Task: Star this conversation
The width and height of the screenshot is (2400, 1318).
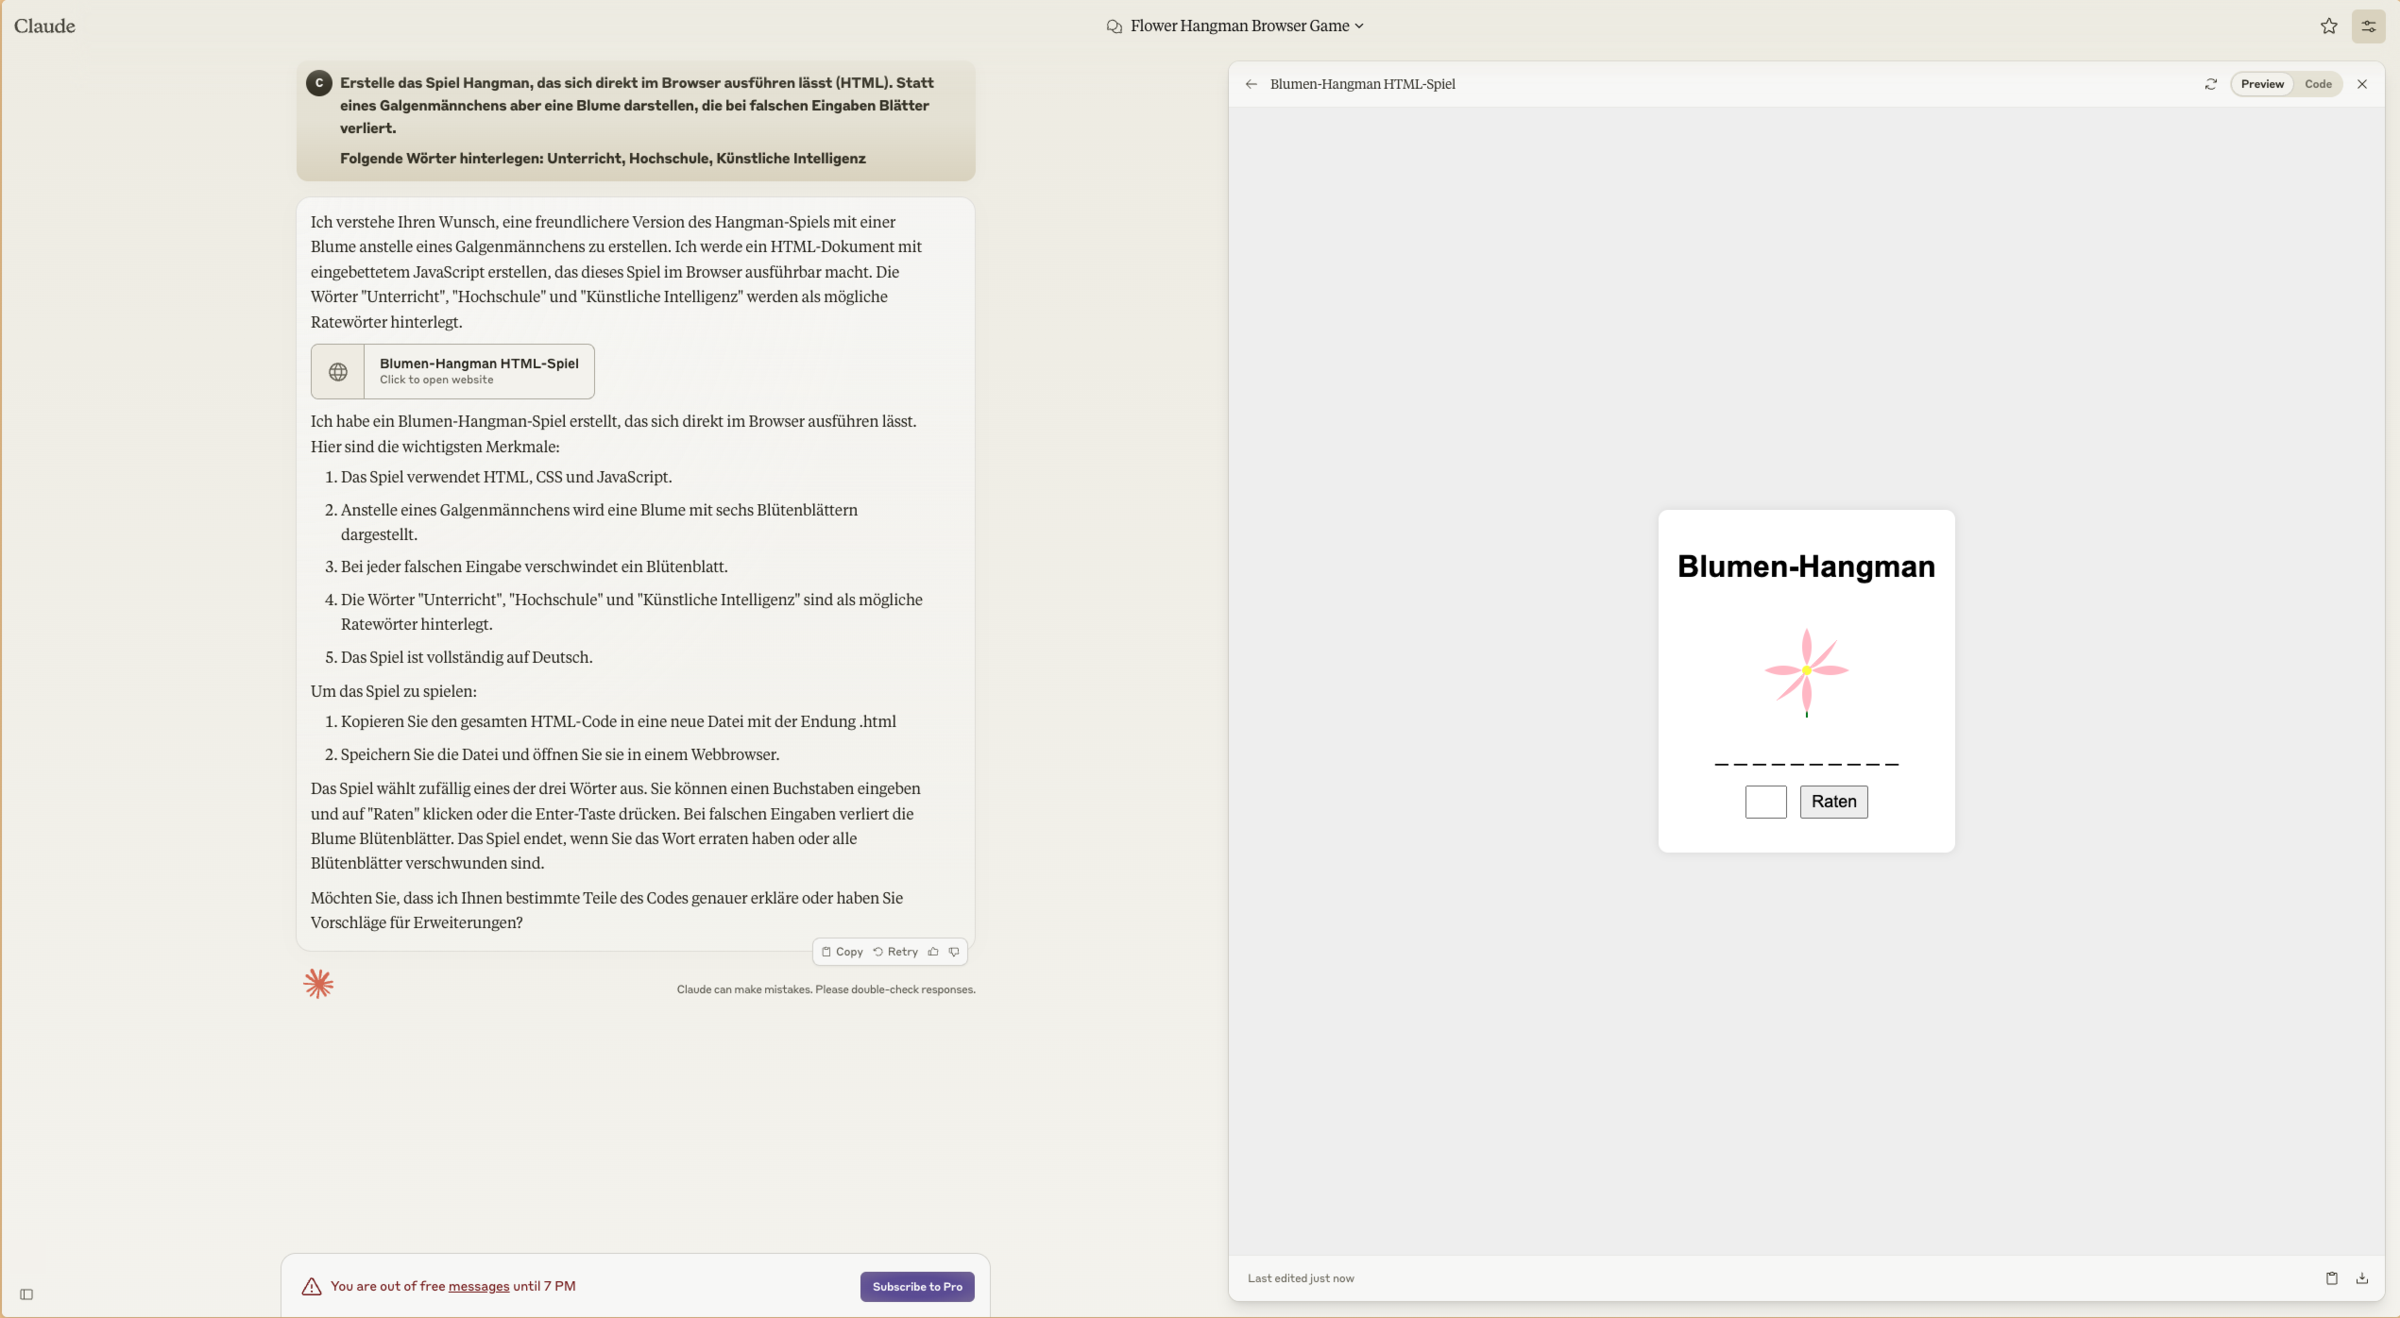Action: [x=2329, y=26]
